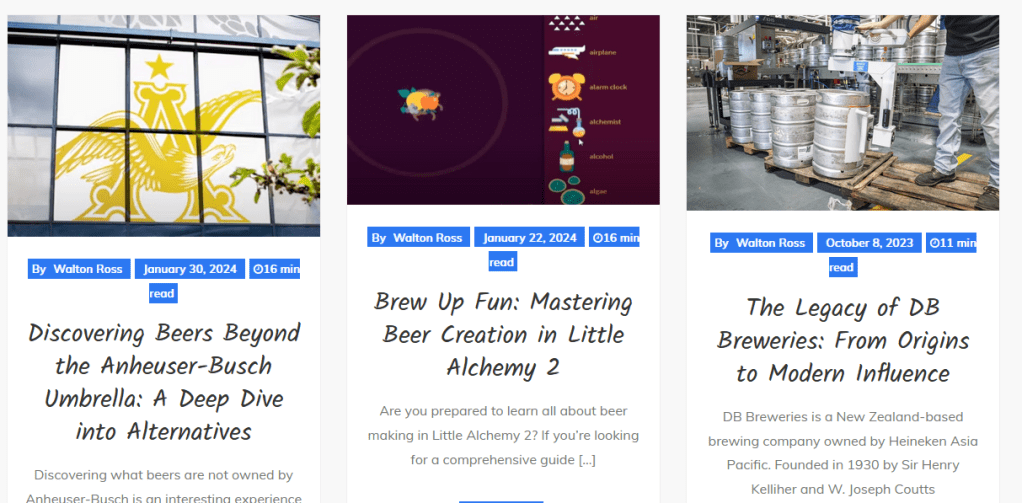This screenshot has width=1022, height=503.
Task: Click the clock icon on the Anheuser-Busch post
Action: 257,269
